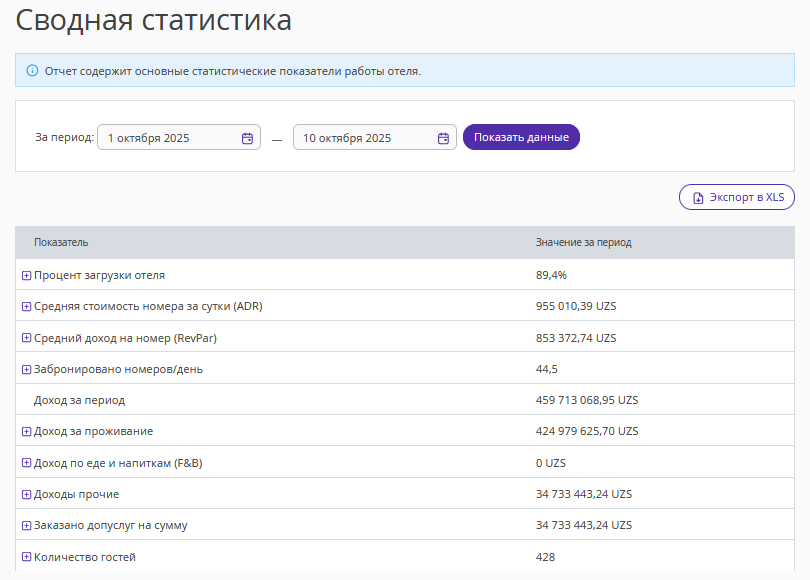Expand the Процент загрузки отеля row

(x=27, y=275)
